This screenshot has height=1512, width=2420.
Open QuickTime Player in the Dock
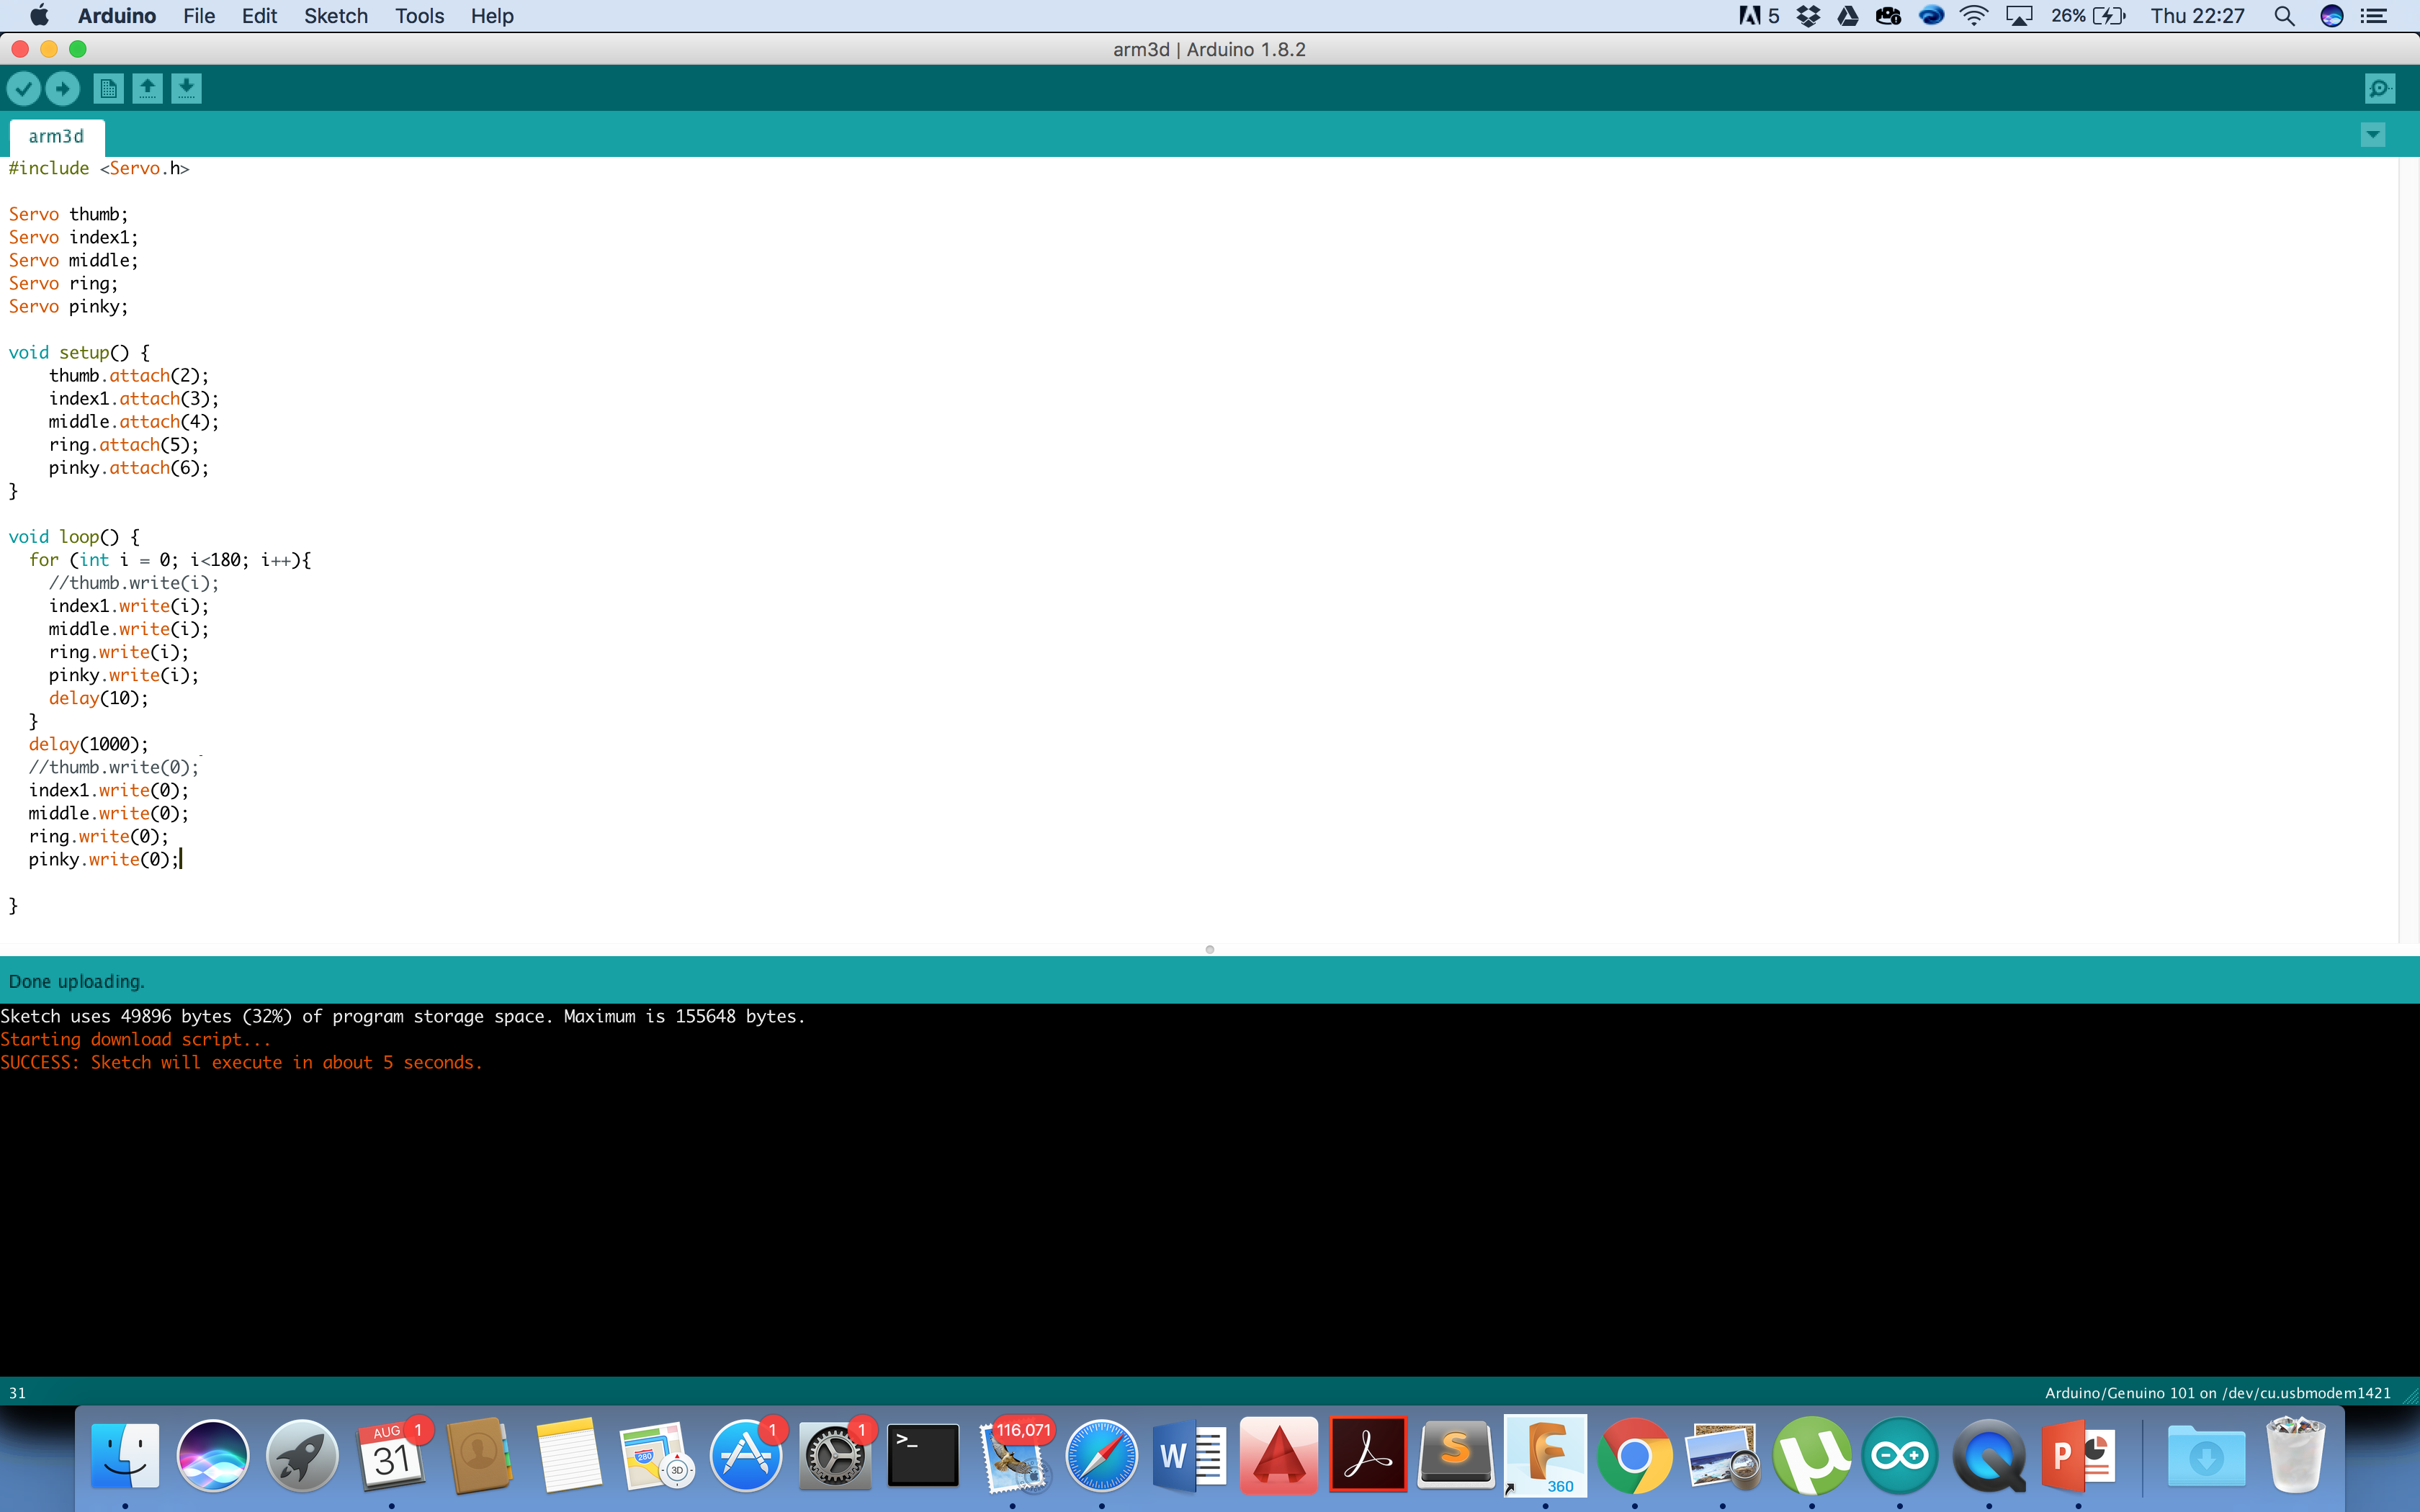[1989, 1456]
